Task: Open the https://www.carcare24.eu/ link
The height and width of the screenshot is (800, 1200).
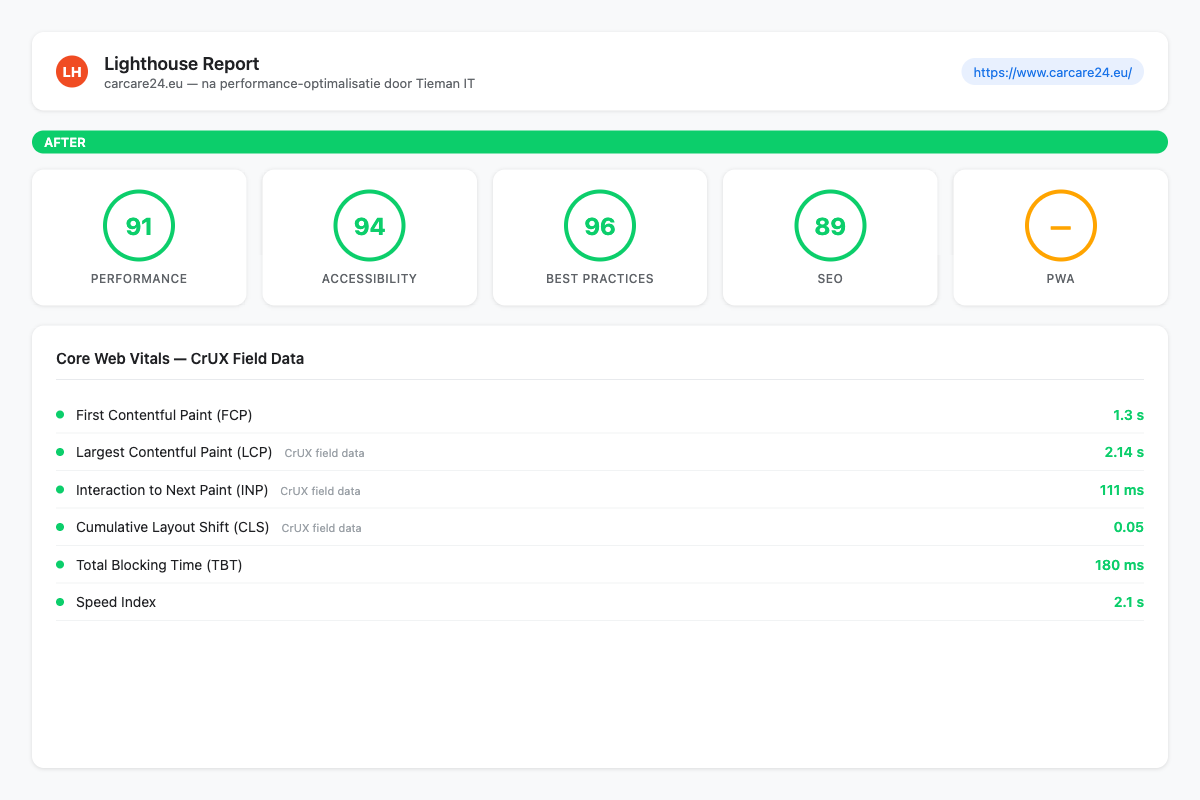Action: click(x=1052, y=72)
